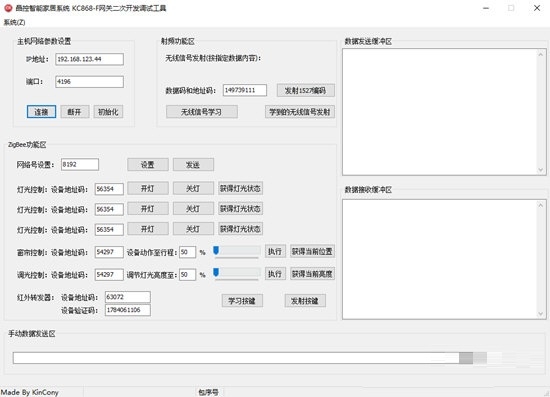Click 学到的无线信号发射 button
This screenshot has width=550, height=397.
300,112
